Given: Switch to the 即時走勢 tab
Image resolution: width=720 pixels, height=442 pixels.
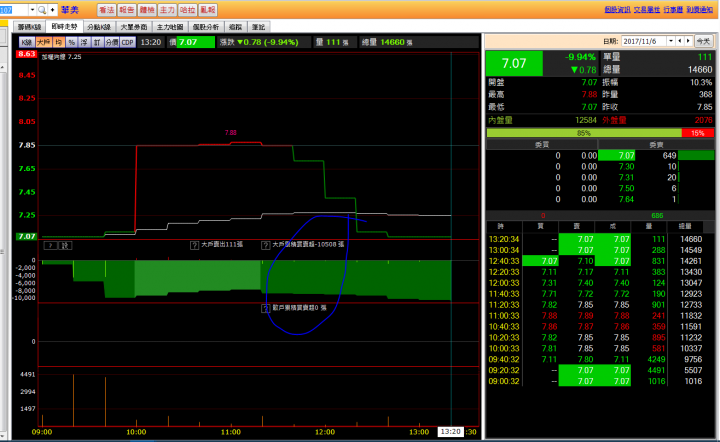Looking at the screenshot, I should pos(64,27).
